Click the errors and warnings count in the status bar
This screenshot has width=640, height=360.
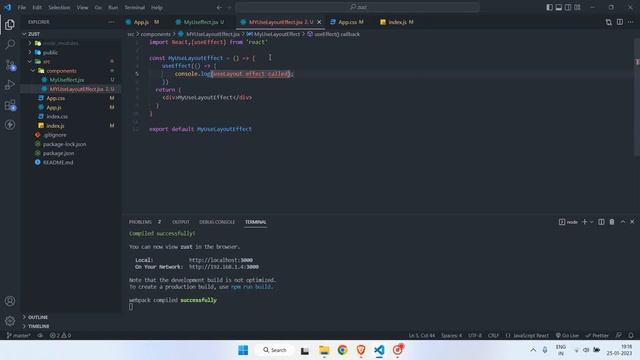[x=60, y=335]
